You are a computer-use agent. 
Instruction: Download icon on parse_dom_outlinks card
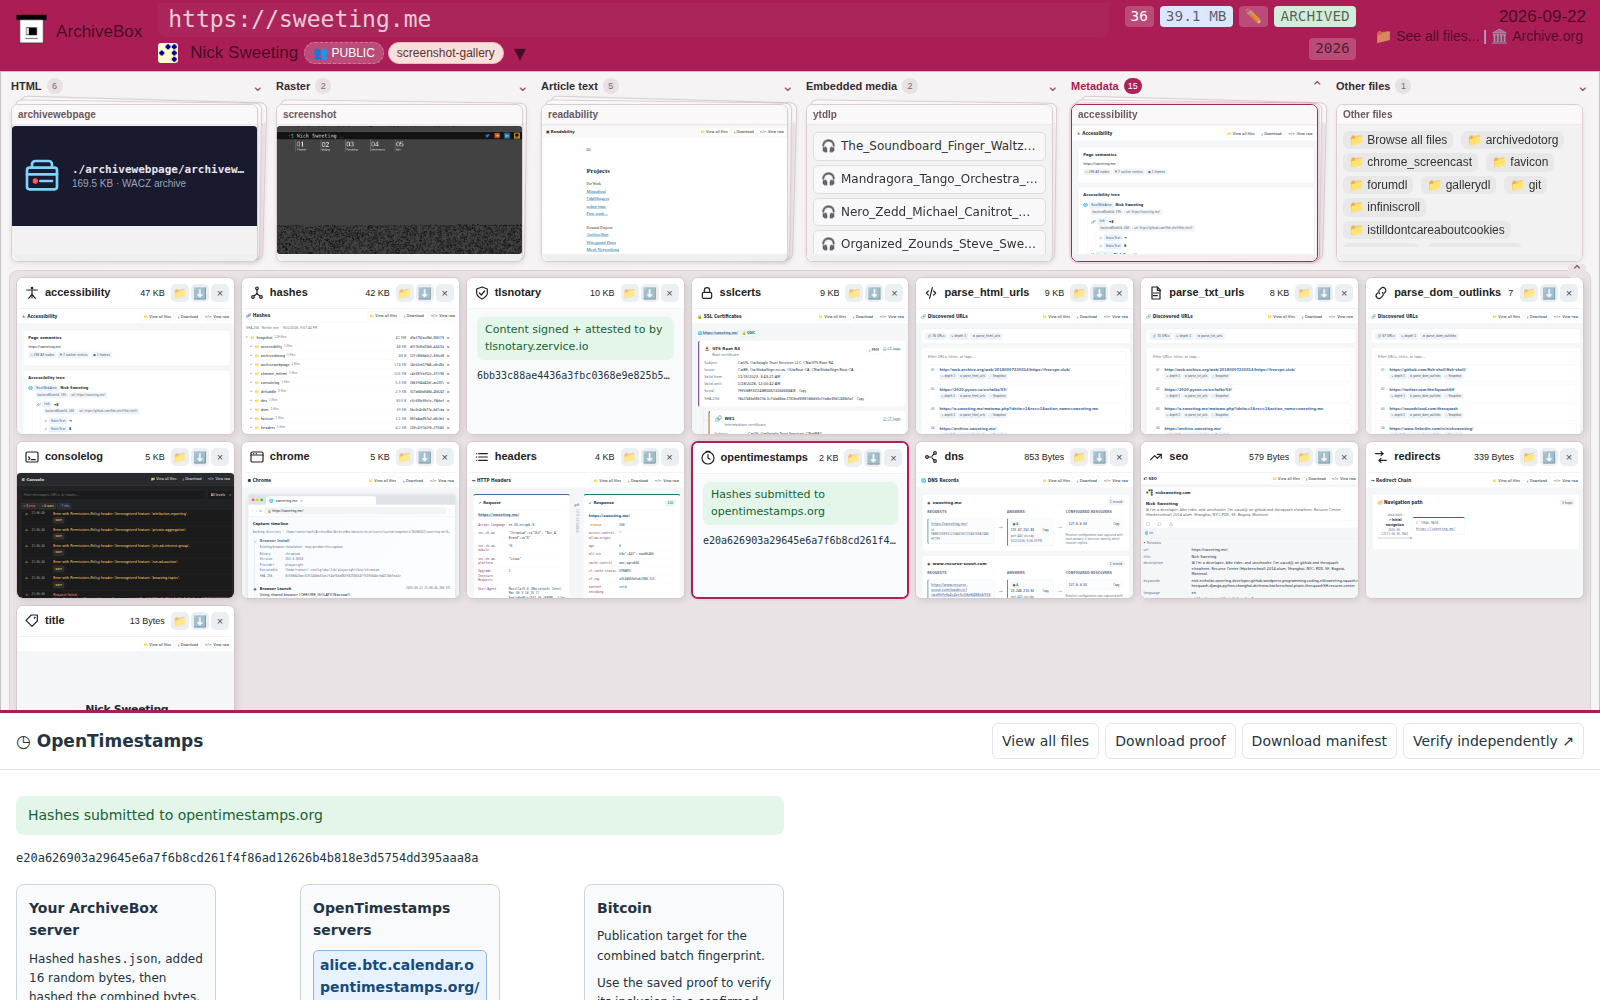pyautogui.click(x=1549, y=293)
